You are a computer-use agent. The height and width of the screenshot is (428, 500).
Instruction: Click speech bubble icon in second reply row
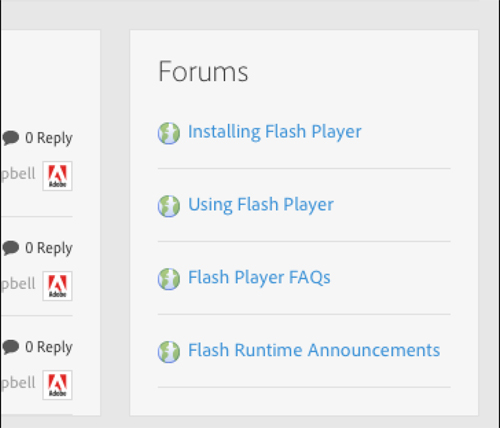click(11, 248)
